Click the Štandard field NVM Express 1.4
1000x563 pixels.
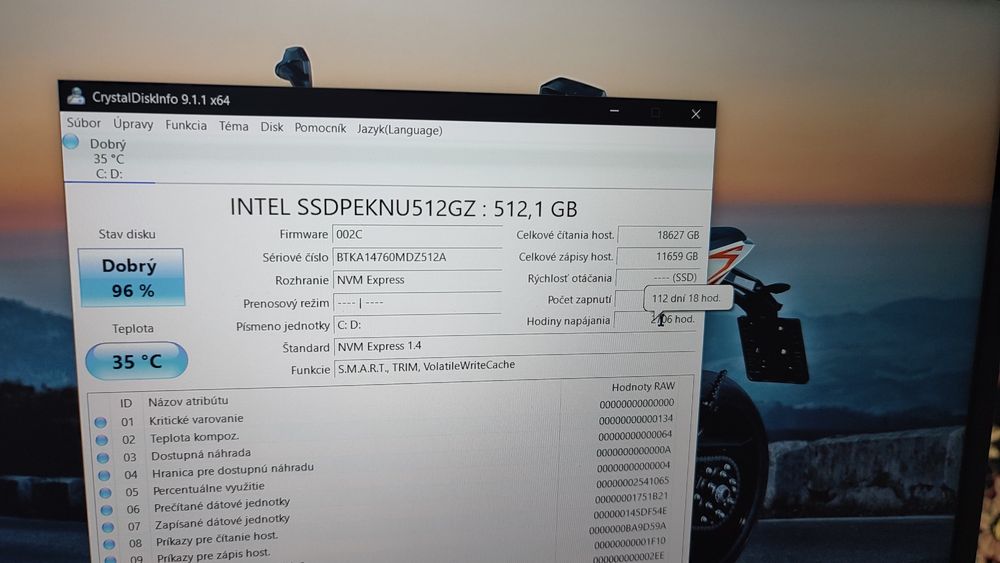pyautogui.click(x=514, y=346)
